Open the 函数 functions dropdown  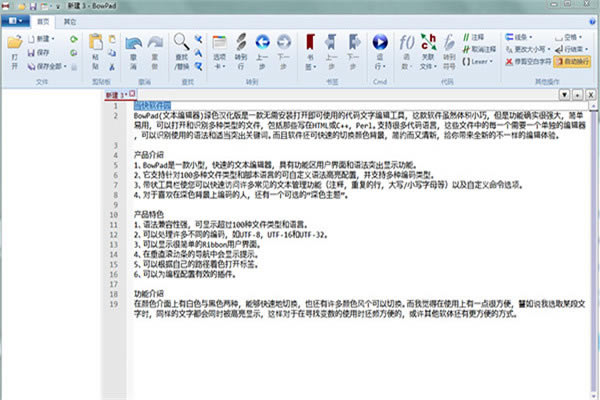click(406, 51)
